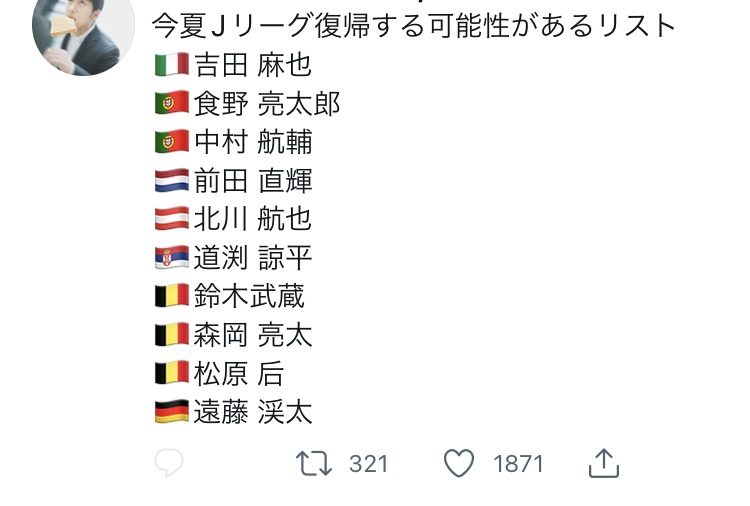Click the Austrian flag beside 北川 航也

coord(172,219)
